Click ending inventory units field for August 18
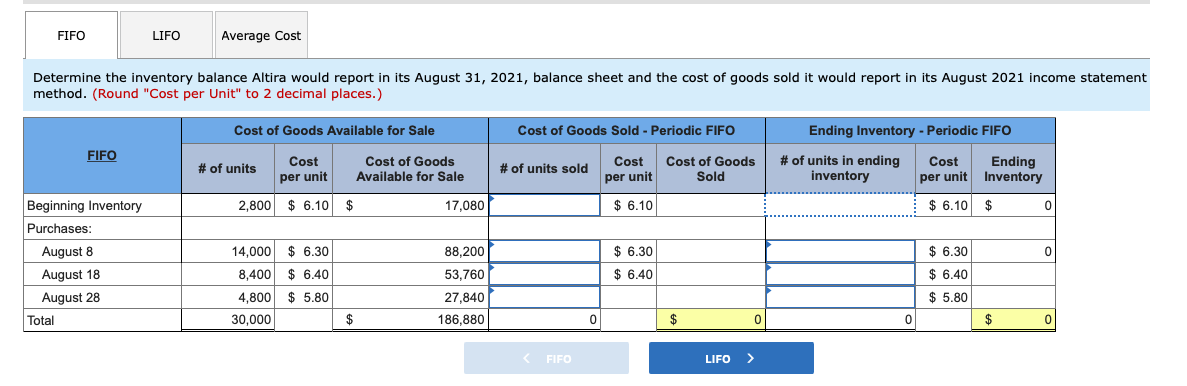Viewport: 1187px width, 386px height. (840, 274)
